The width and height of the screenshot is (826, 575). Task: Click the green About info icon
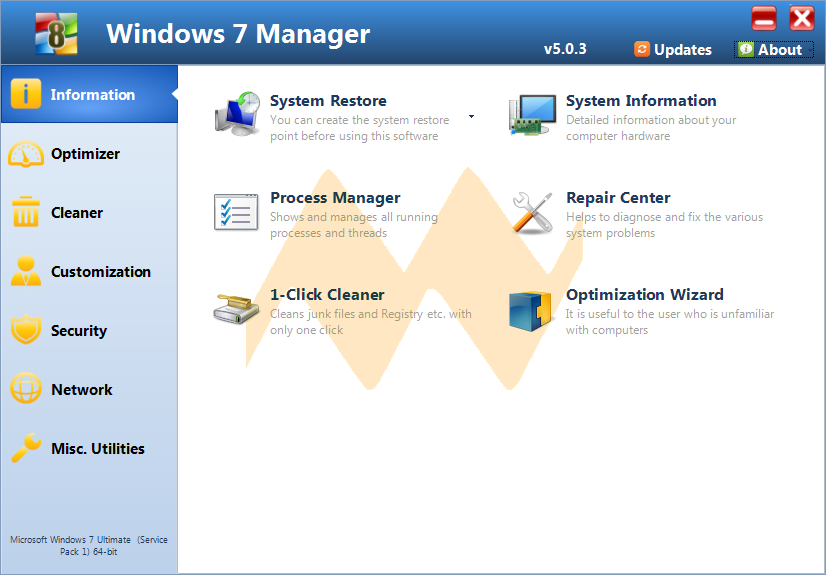[x=745, y=49]
